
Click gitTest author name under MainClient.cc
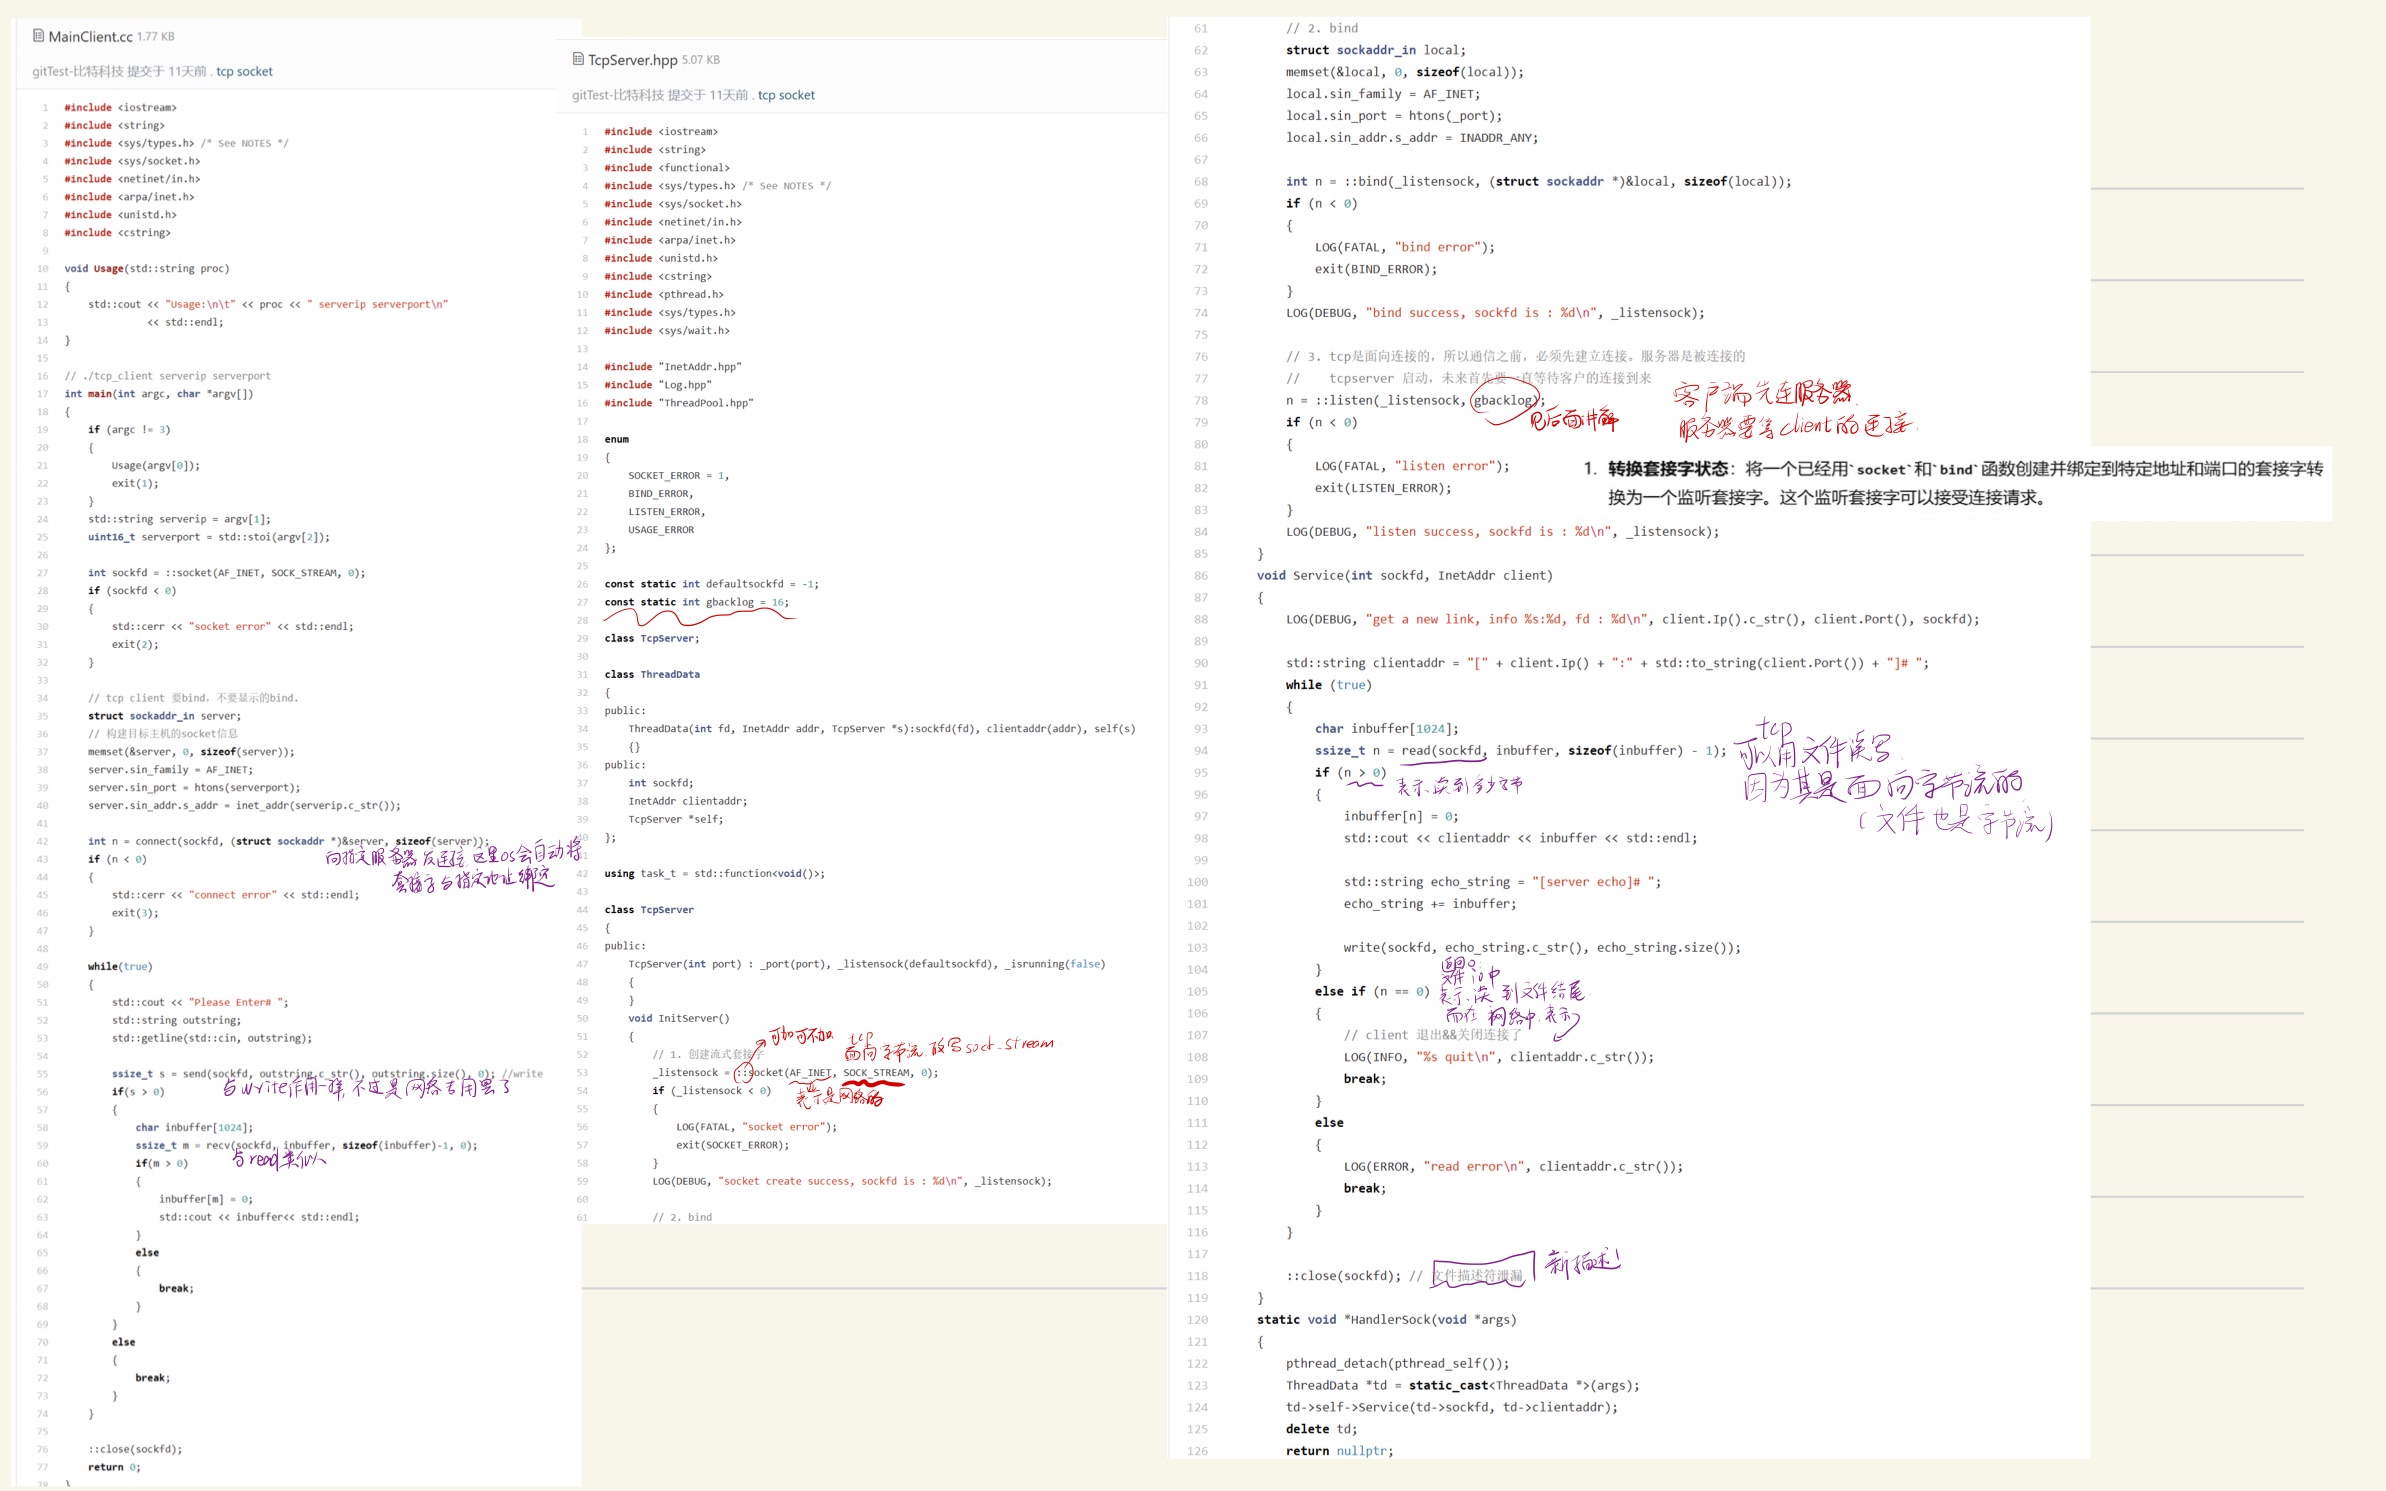pyautogui.click(x=78, y=72)
